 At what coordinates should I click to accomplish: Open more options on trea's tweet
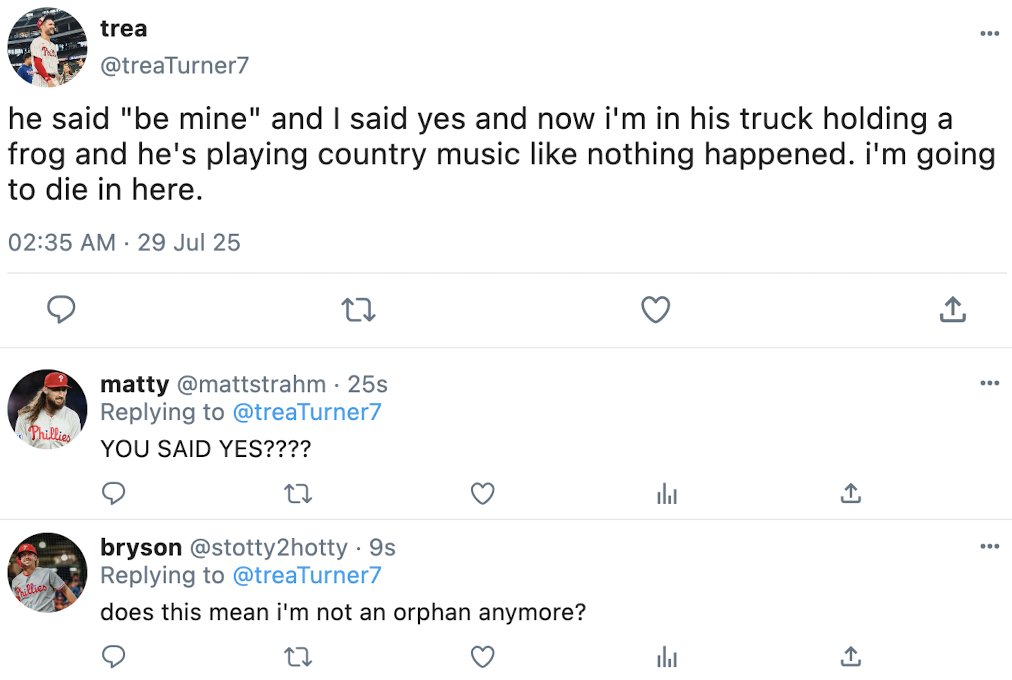point(989,34)
